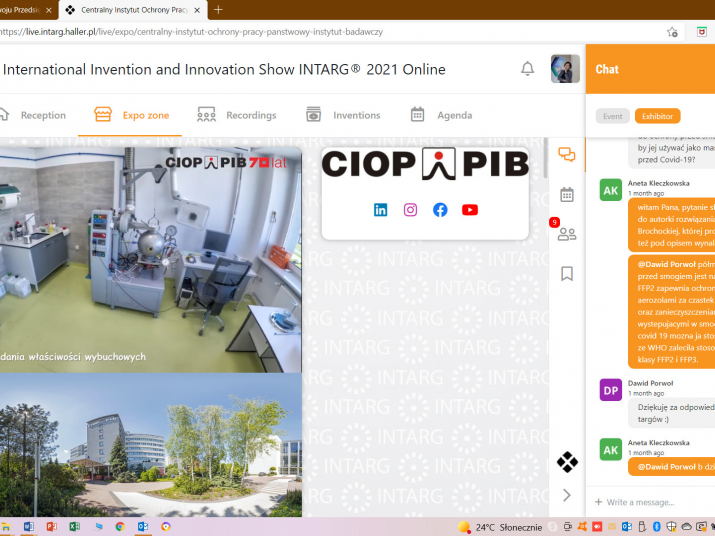
Task: Collapse sidebar with the chevron arrow
Action: [x=567, y=495]
